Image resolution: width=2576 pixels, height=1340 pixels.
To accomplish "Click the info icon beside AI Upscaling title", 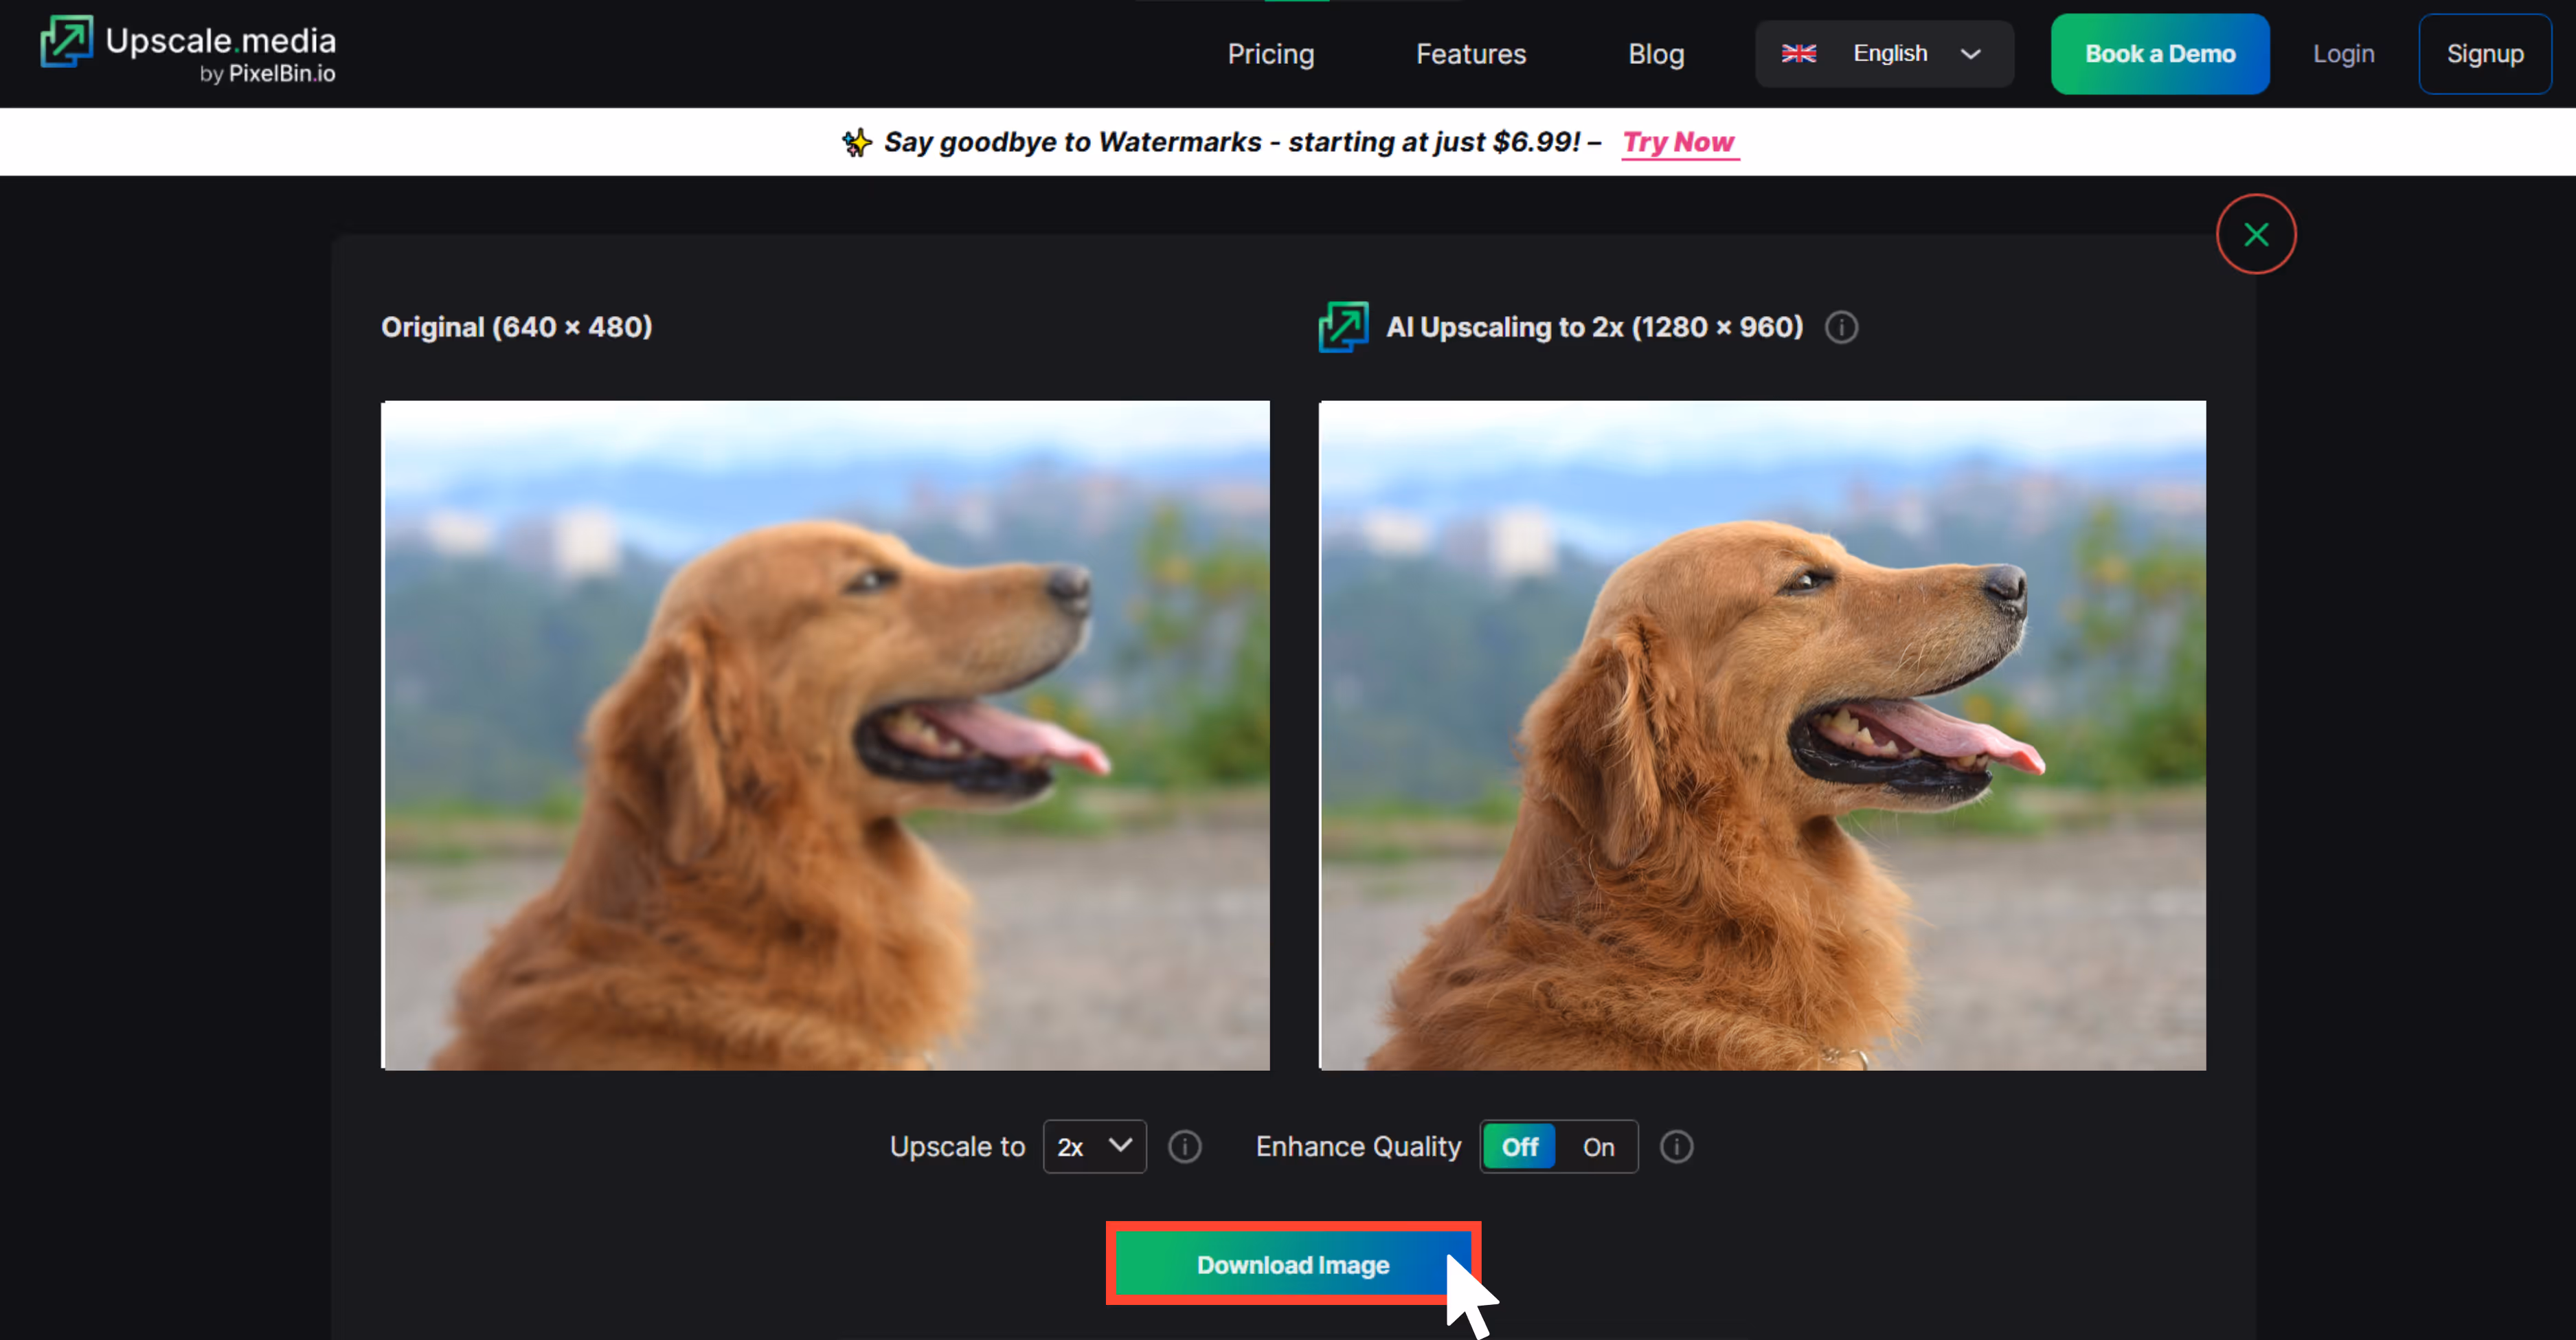I will click(1841, 328).
